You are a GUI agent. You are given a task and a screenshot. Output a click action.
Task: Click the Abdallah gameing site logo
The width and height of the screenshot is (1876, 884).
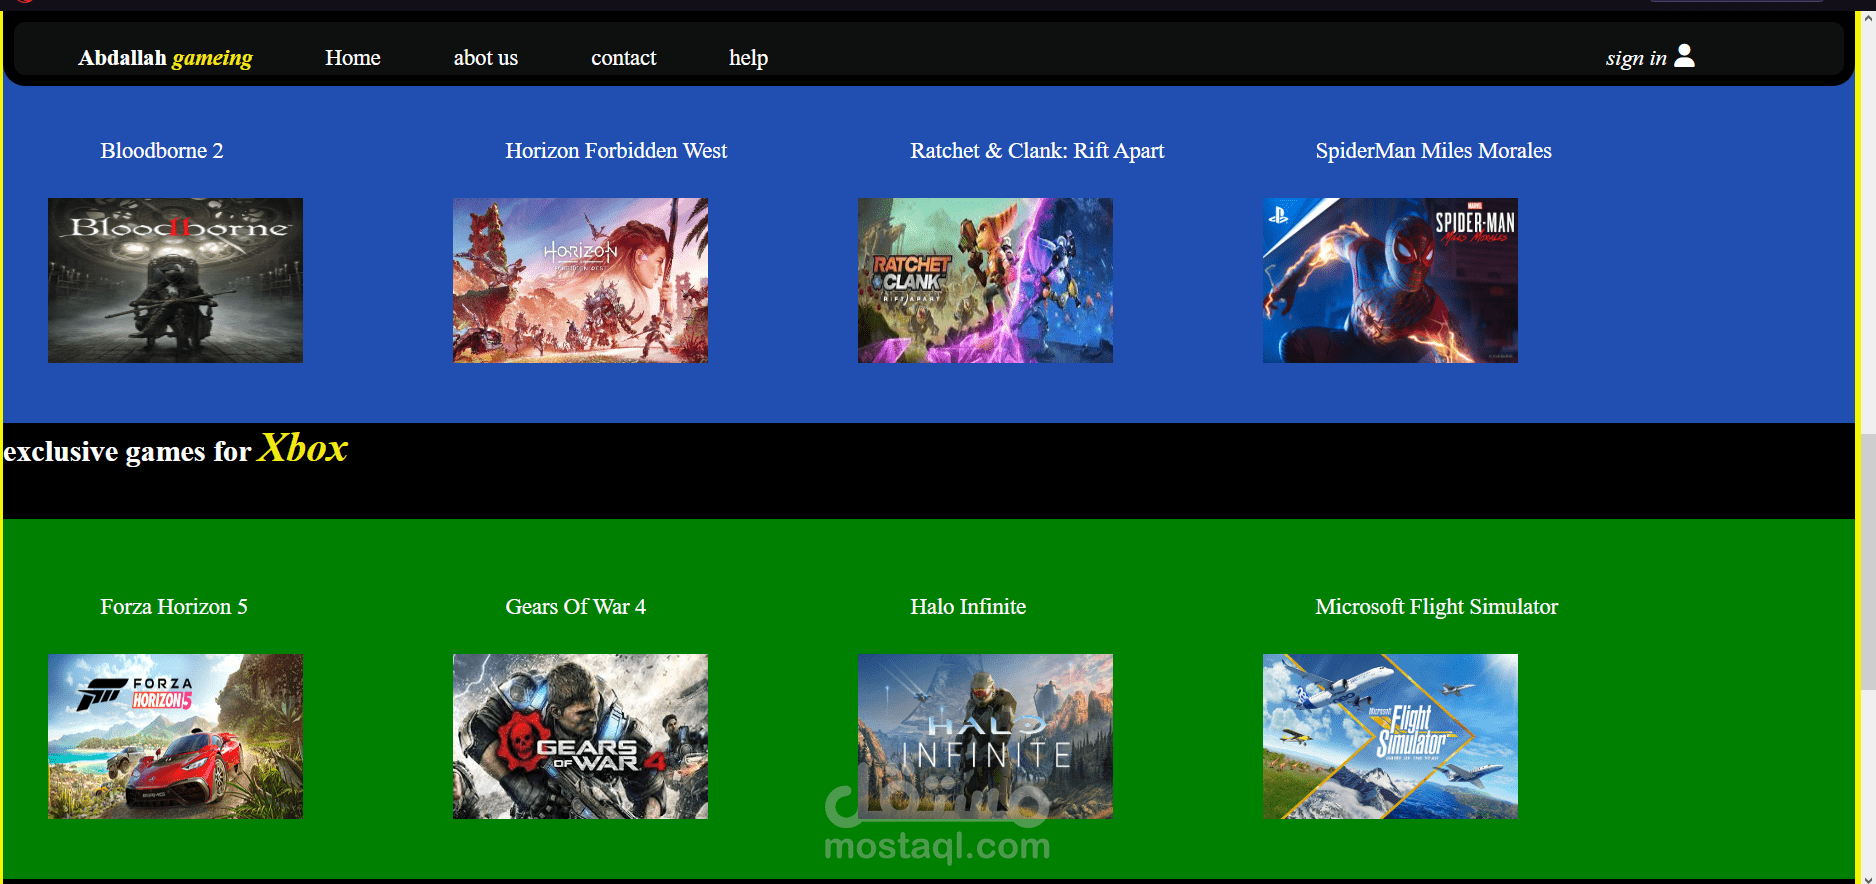tap(165, 58)
